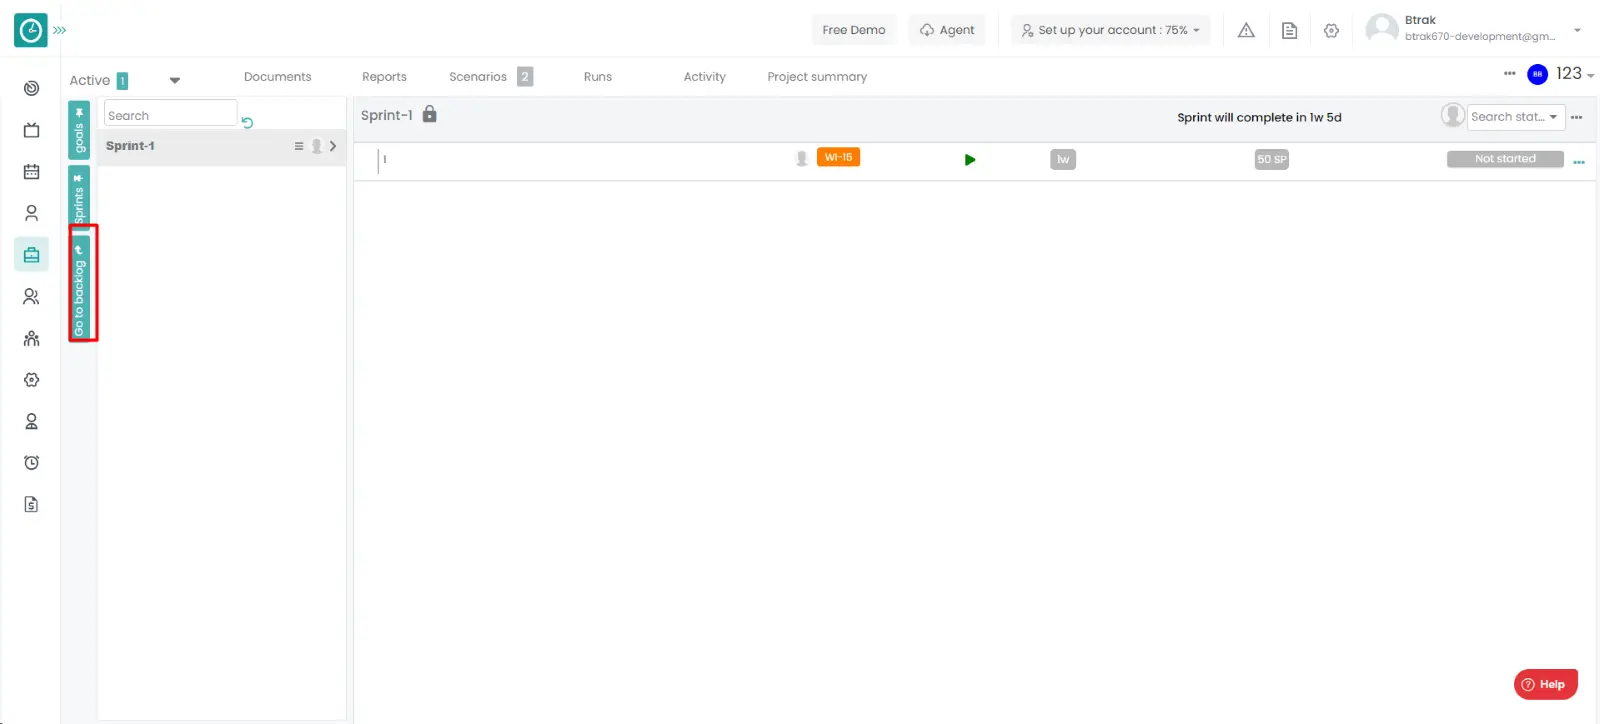Click the refresh icon beside search box
This screenshot has width=1600, height=724.
pos(247,122)
